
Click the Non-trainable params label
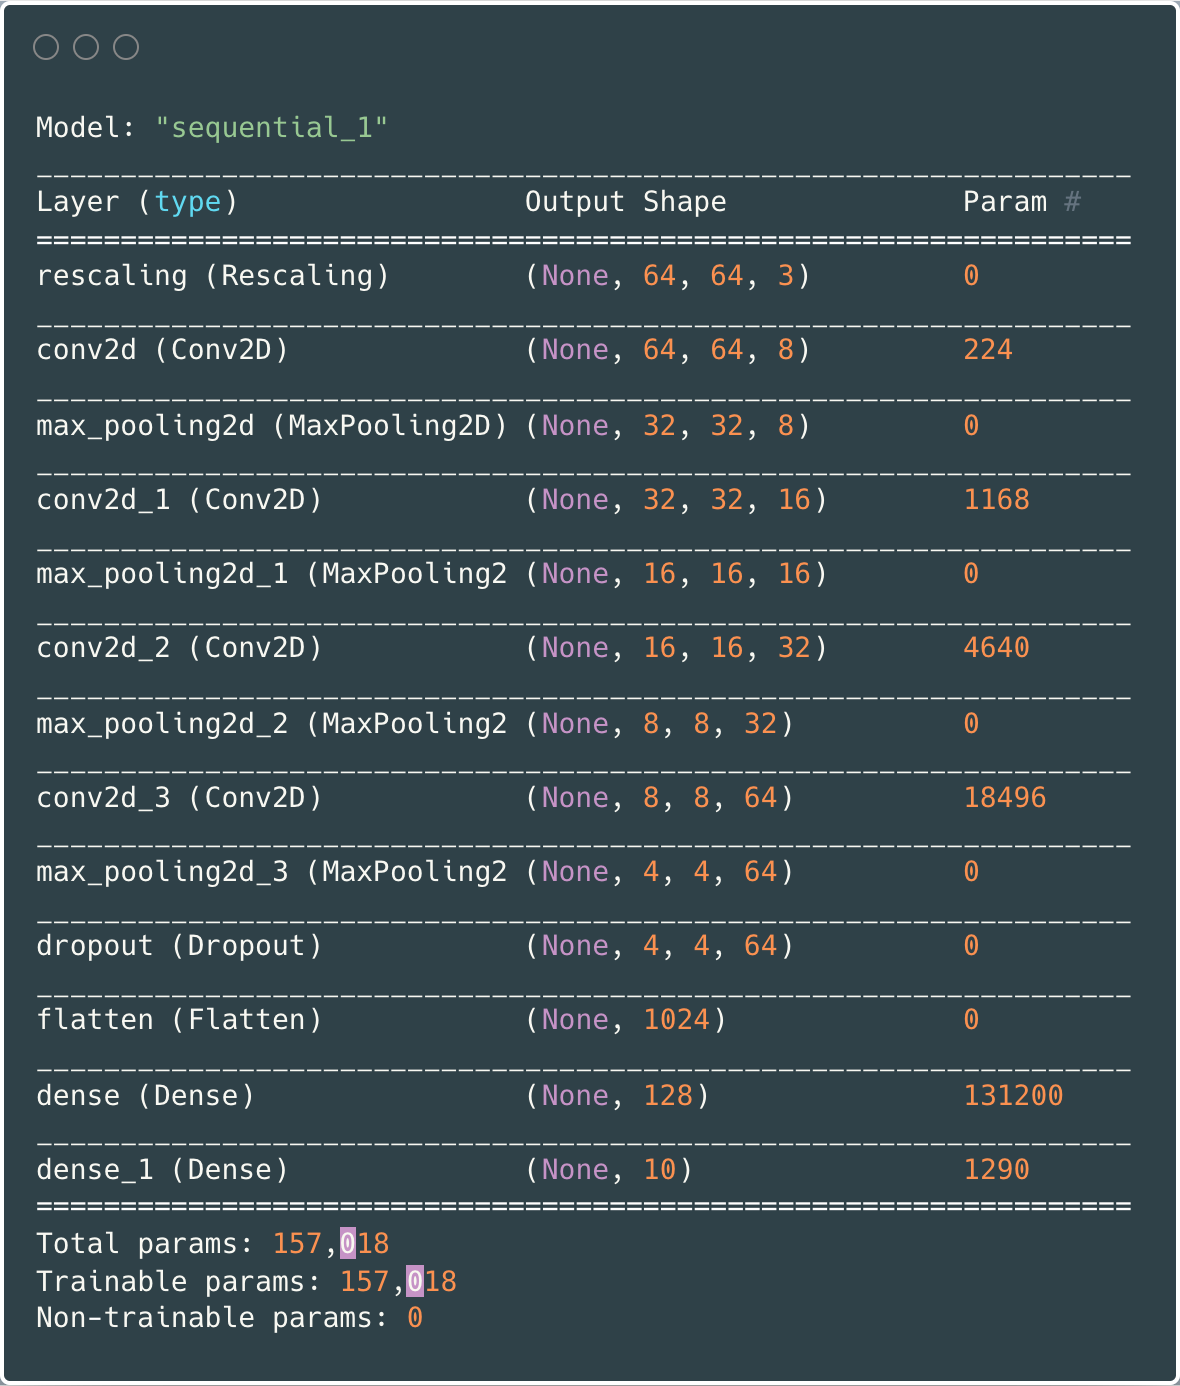tap(211, 1318)
